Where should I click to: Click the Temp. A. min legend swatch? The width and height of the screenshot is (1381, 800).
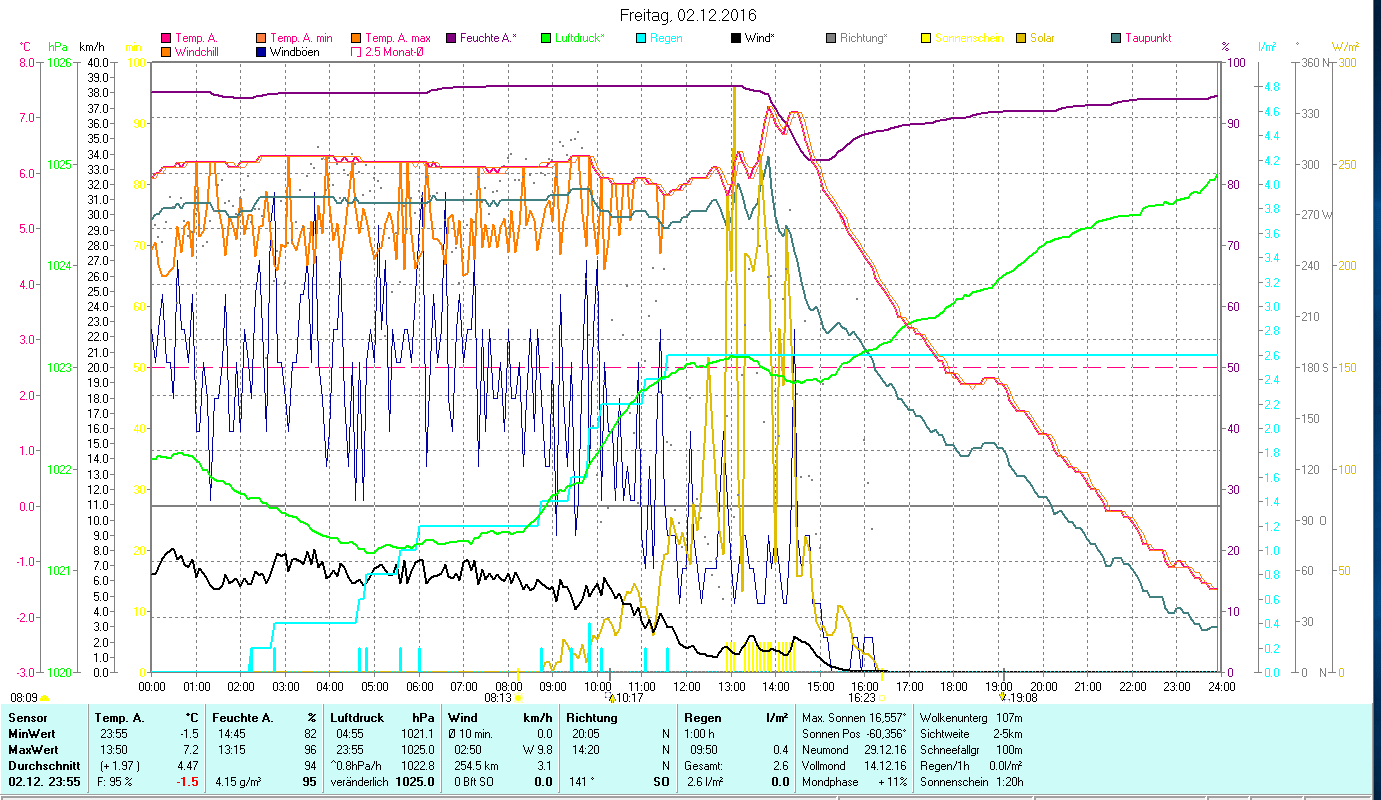coord(261,38)
